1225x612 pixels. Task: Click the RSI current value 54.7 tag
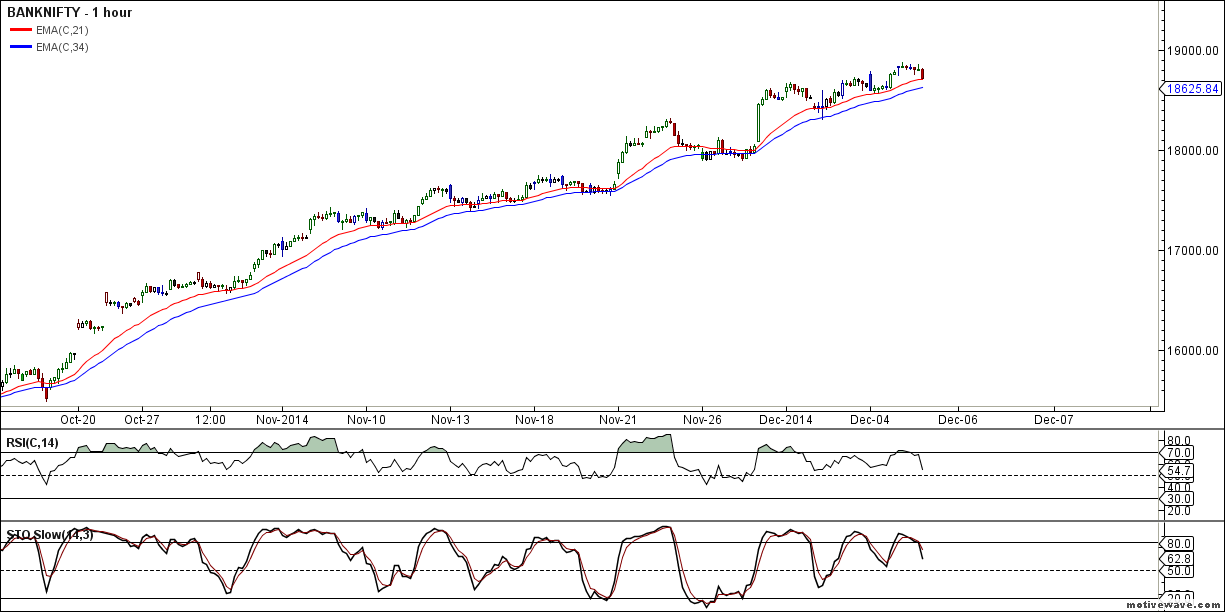coord(1181,471)
